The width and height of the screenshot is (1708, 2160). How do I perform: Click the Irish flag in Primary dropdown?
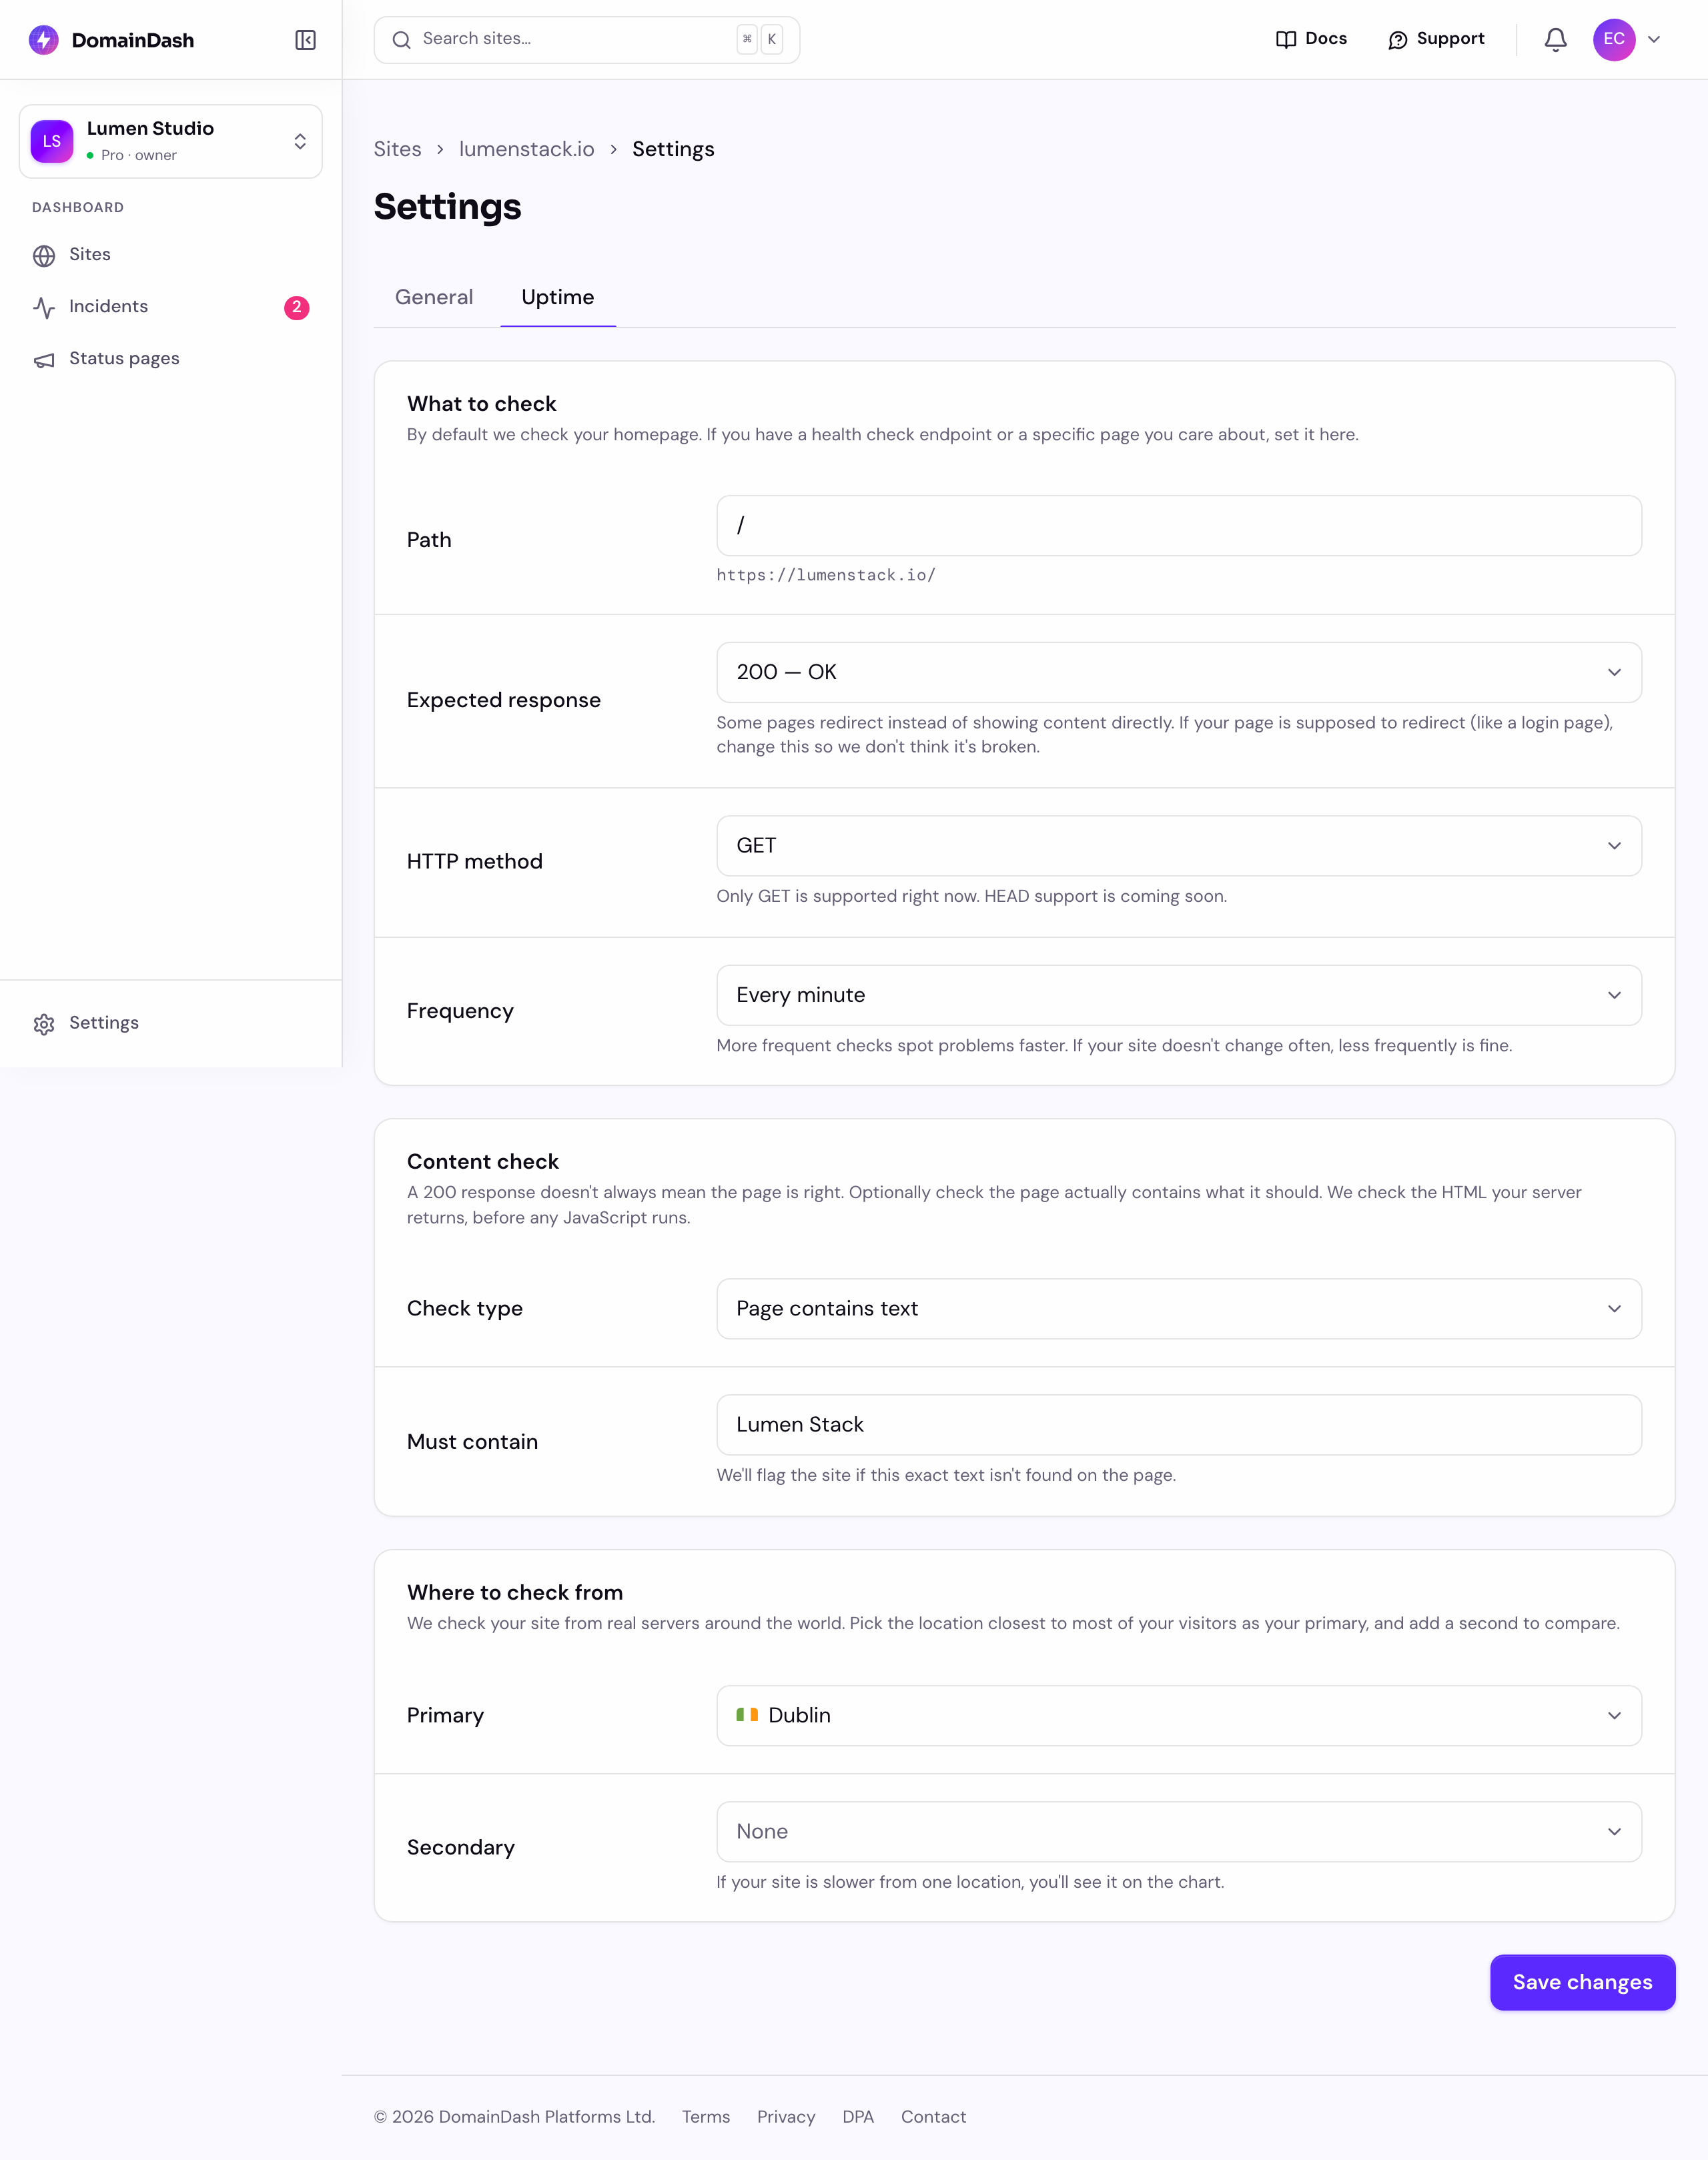tap(747, 1715)
